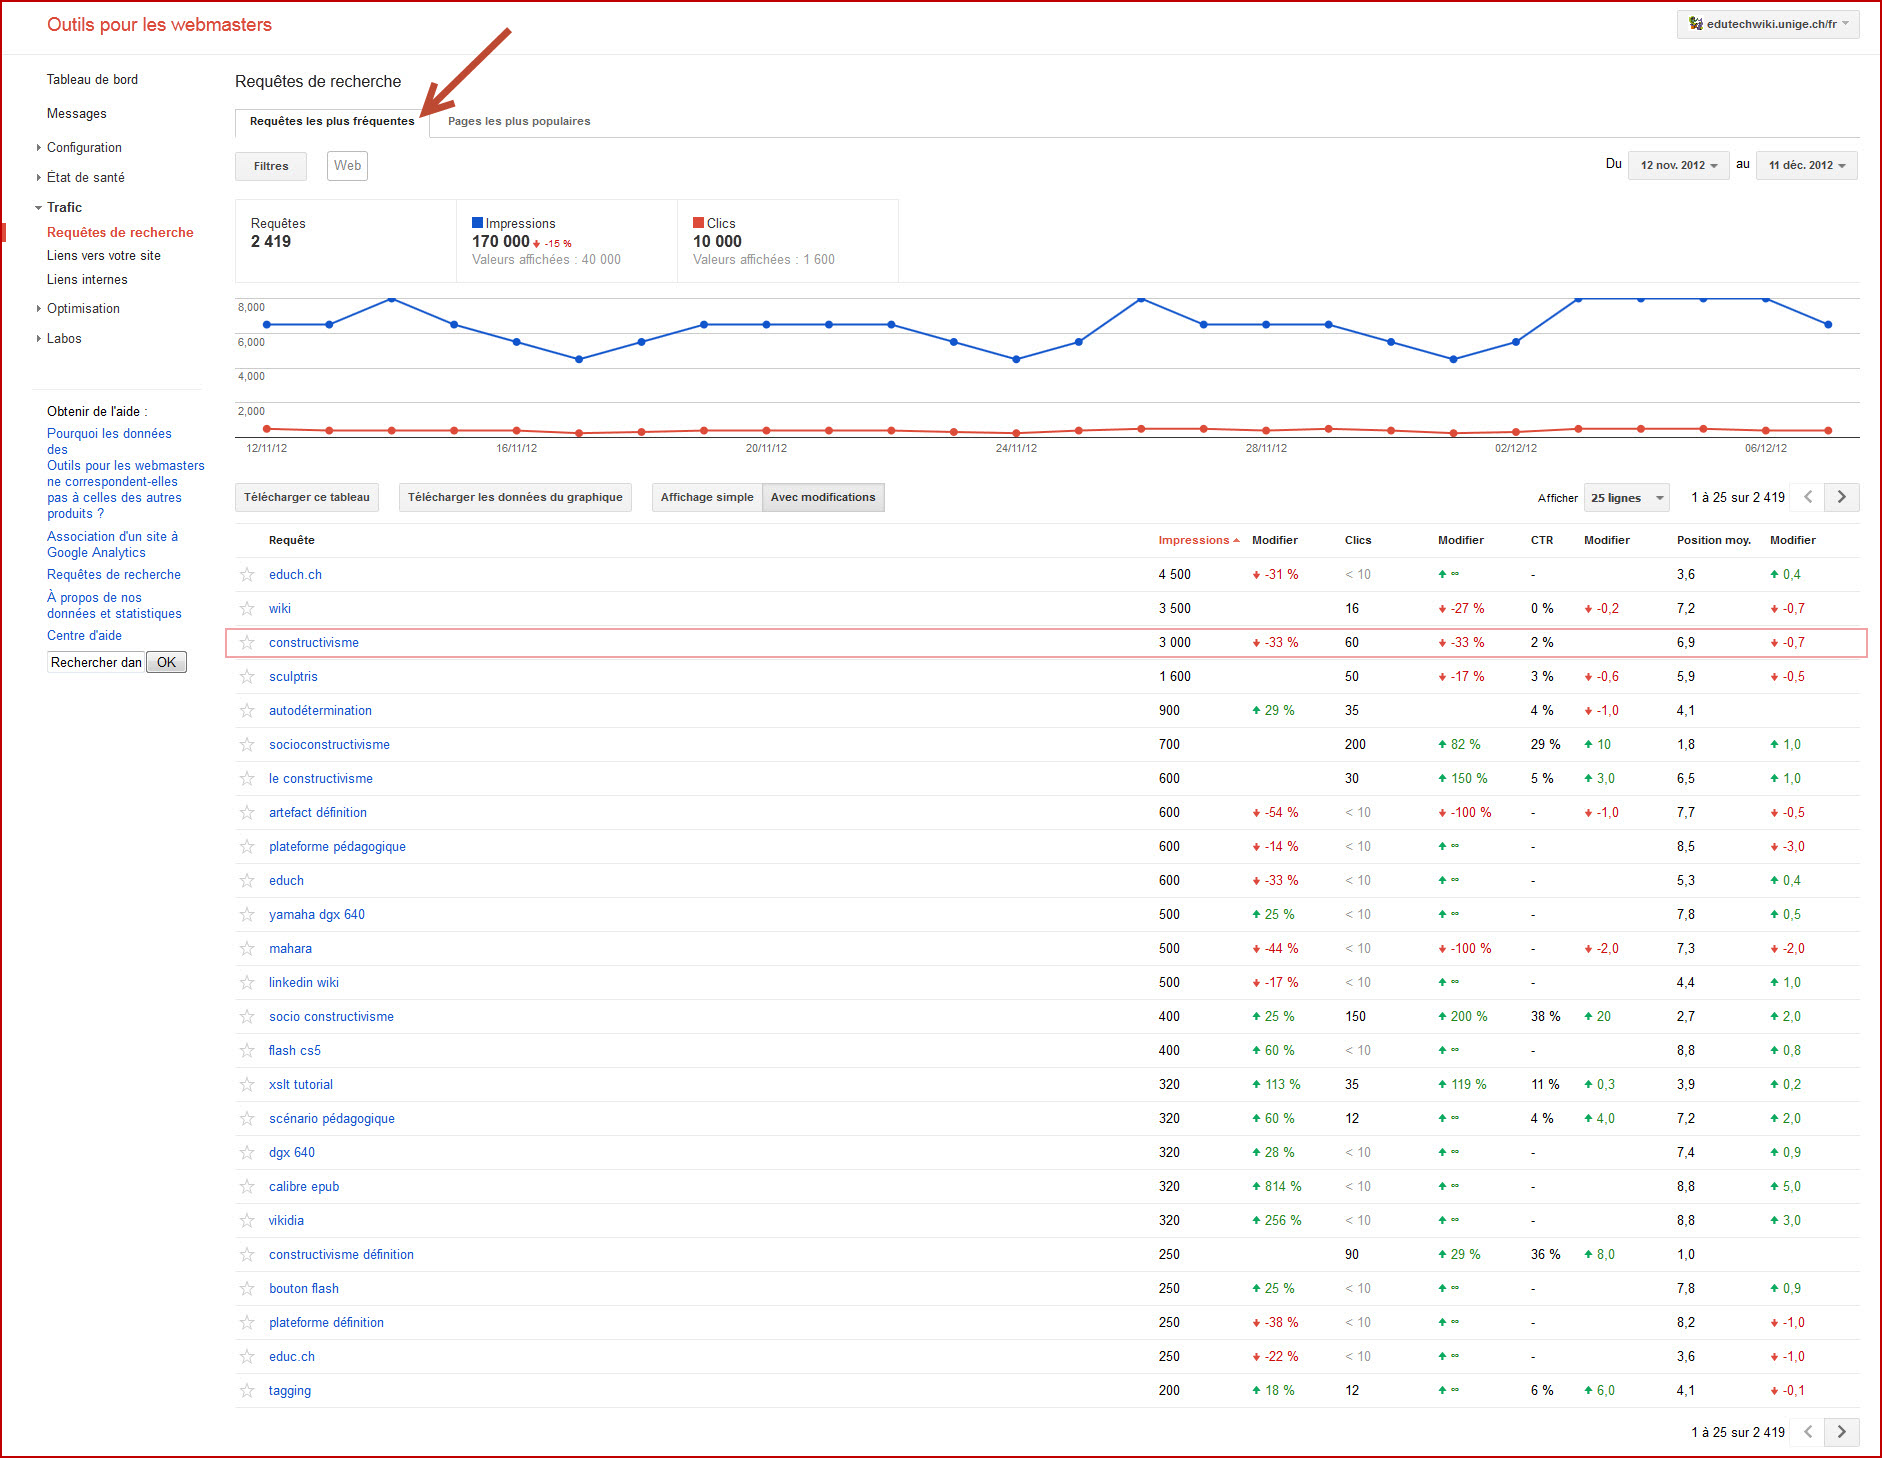Star the educh.ch query row
This screenshot has height=1458, width=1882.
click(x=247, y=574)
